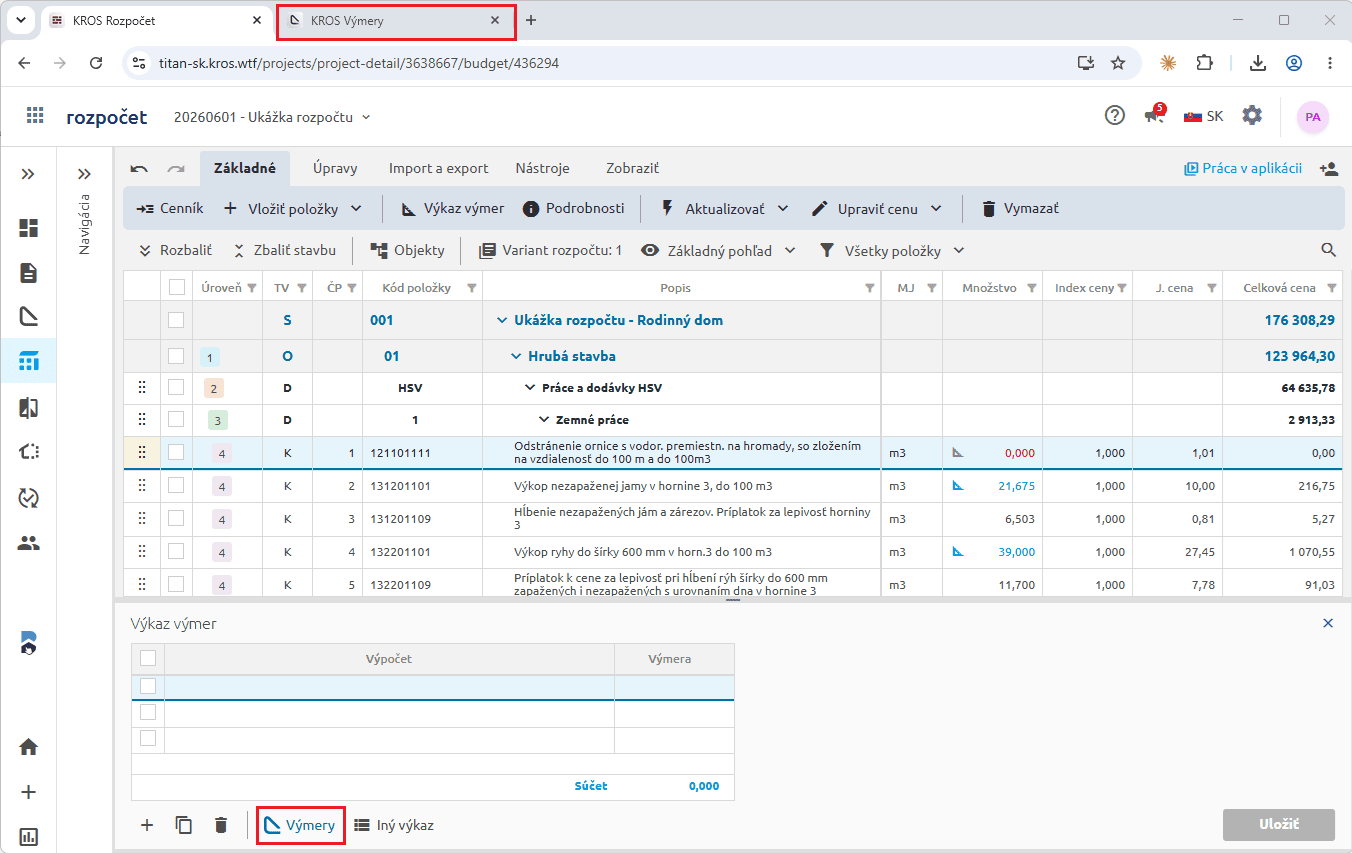1352x853 pixels.
Task: Switch to KROS Výmery browser tab
Action: (x=396, y=21)
